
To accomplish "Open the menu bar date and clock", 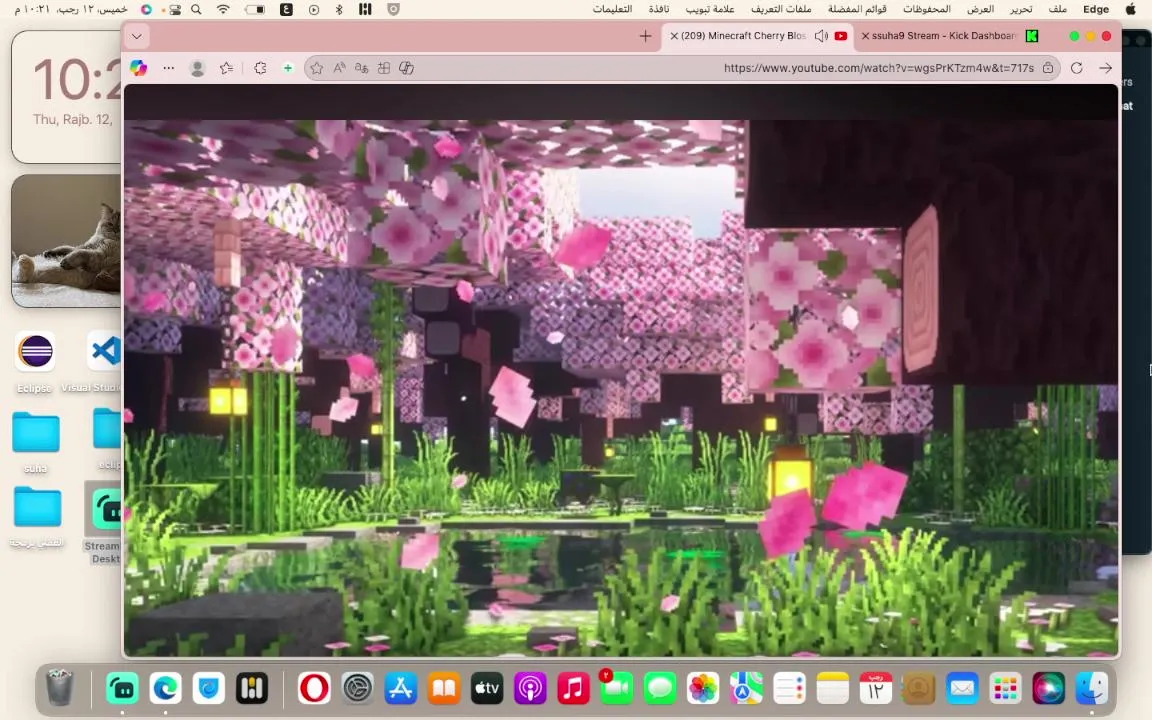I will [71, 10].
